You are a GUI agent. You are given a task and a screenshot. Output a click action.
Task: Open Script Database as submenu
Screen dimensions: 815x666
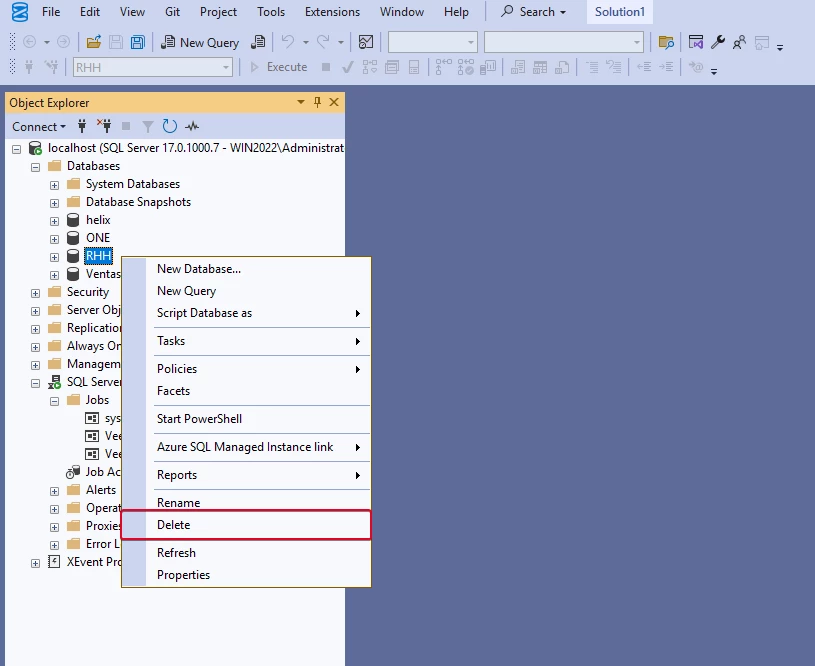tap(246, 313)
